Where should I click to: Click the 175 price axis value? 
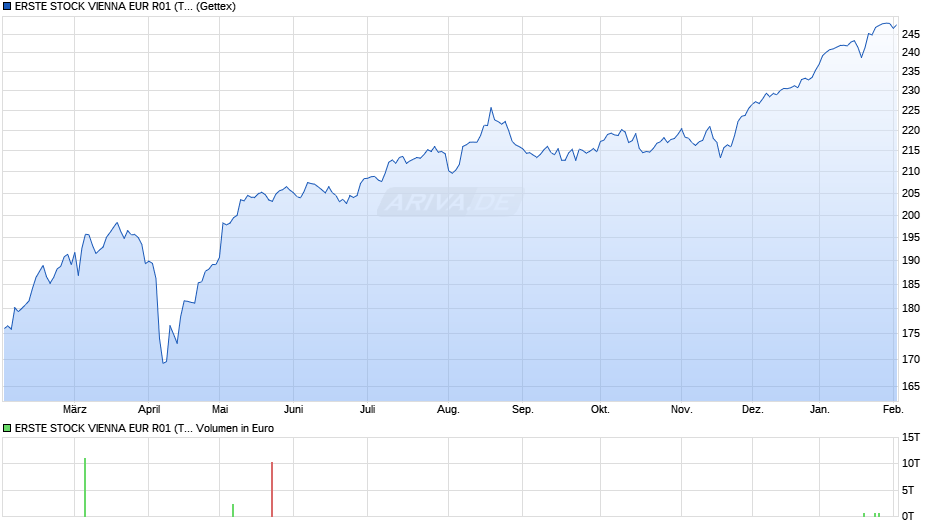(911, 333)
